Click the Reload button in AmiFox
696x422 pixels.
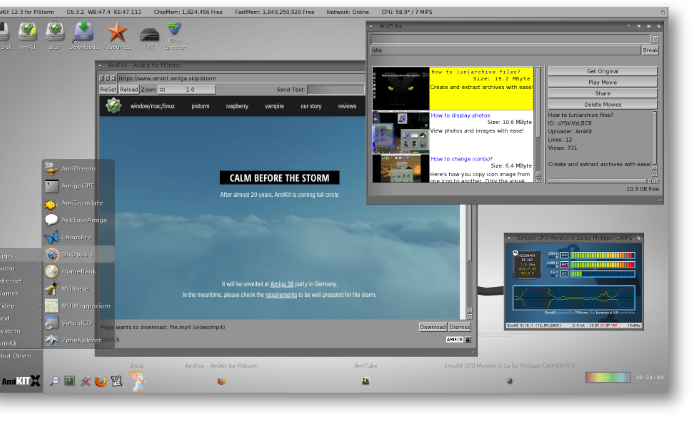click(x=129, y=90)
